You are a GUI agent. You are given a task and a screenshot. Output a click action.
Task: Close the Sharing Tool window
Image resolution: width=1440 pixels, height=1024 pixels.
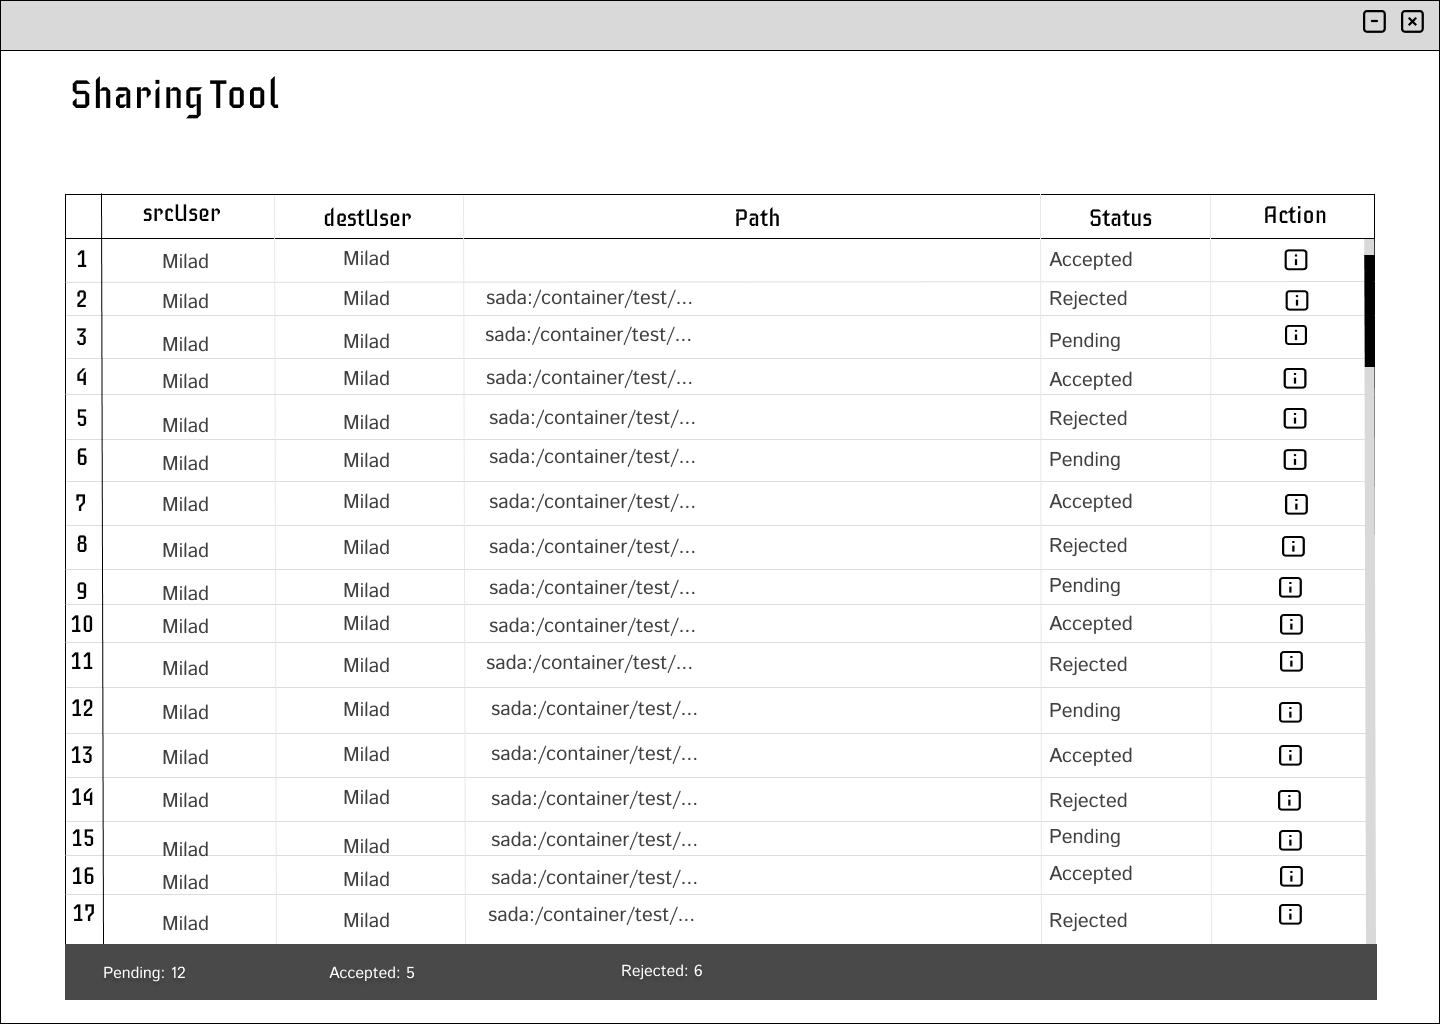pos(1412,21)
